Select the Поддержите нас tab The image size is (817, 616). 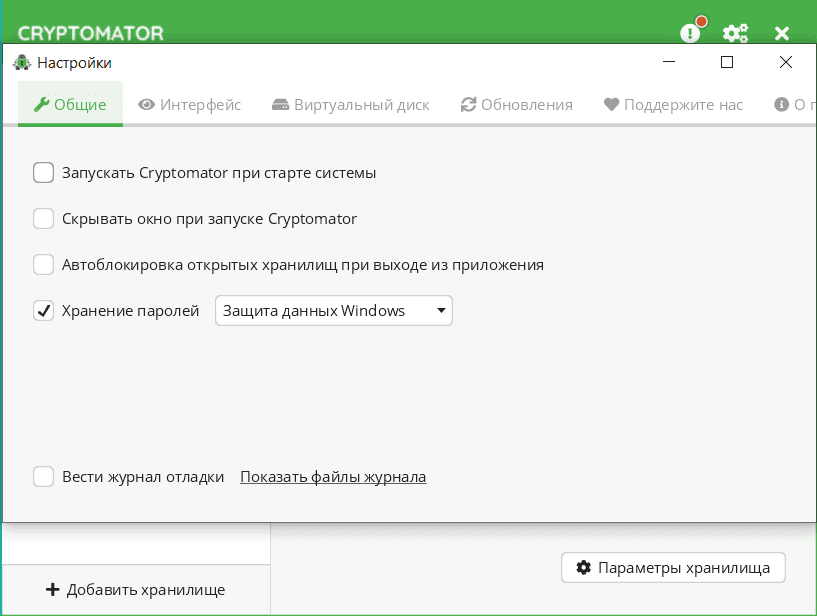coord(673,105)
